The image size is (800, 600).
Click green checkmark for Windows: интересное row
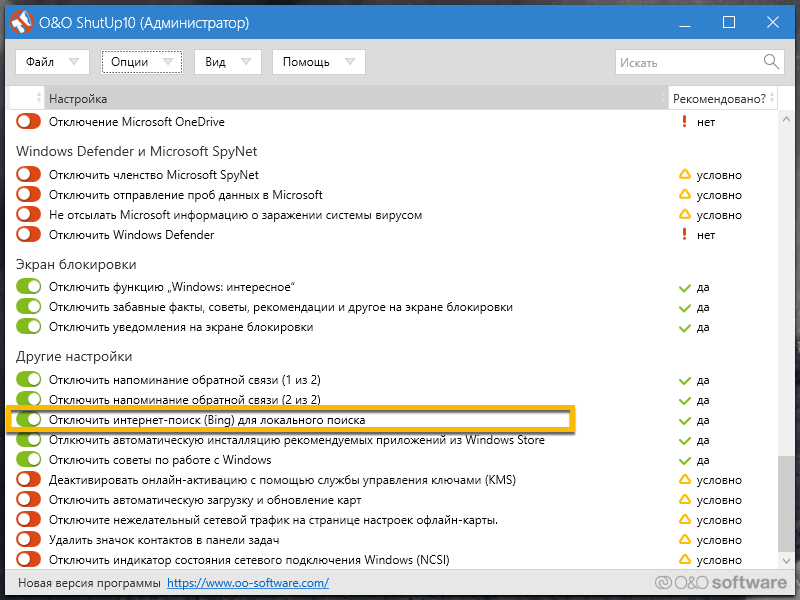coord(685,288)
